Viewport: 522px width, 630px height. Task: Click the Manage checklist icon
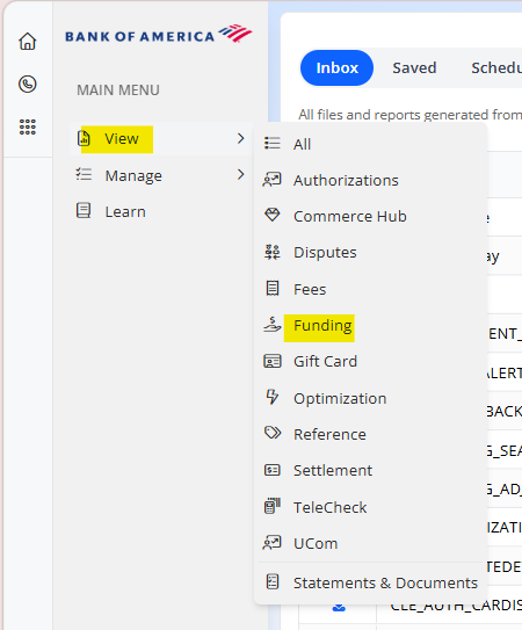tap(84, 175)
